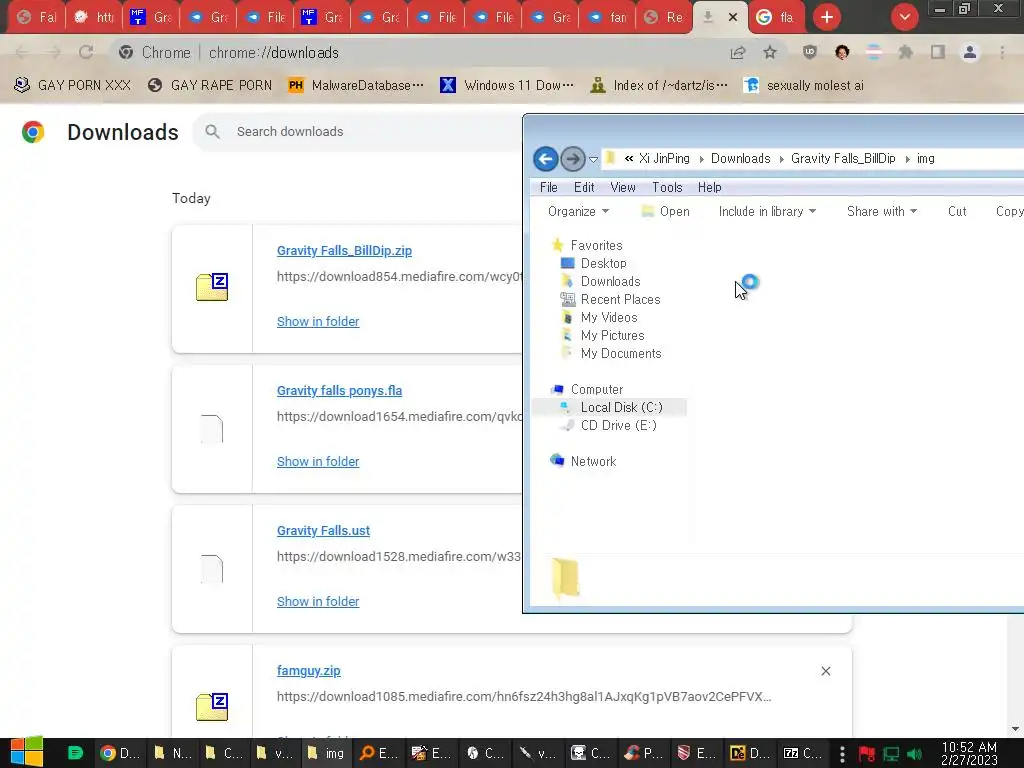Switch to the Google 'fla' tab
This screenshot has width=1024, height=768.
(x=775, y=17)
